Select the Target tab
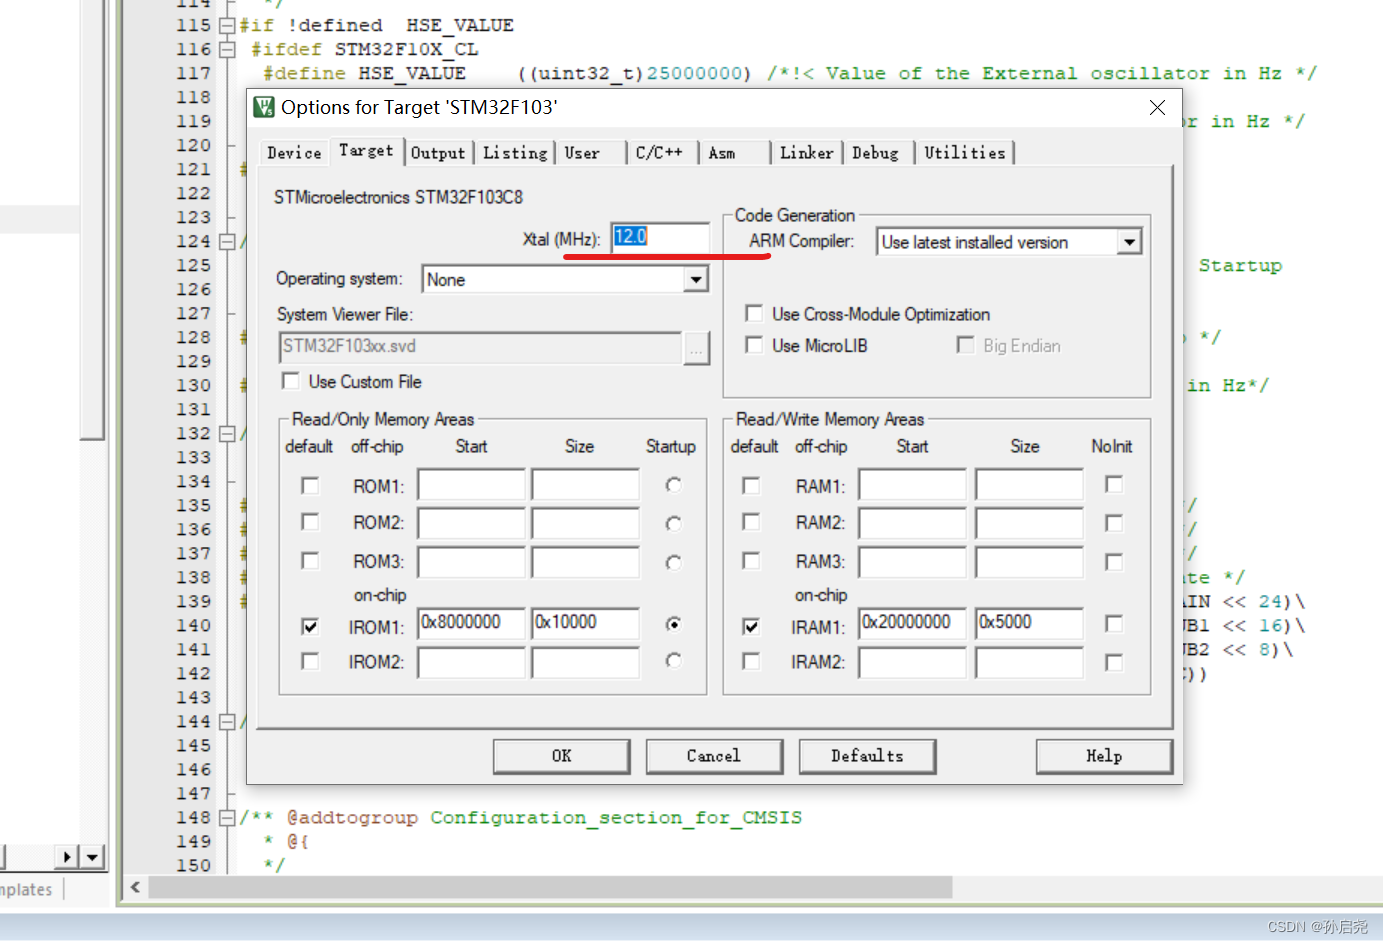1383x943 pixels. [366, 150]
